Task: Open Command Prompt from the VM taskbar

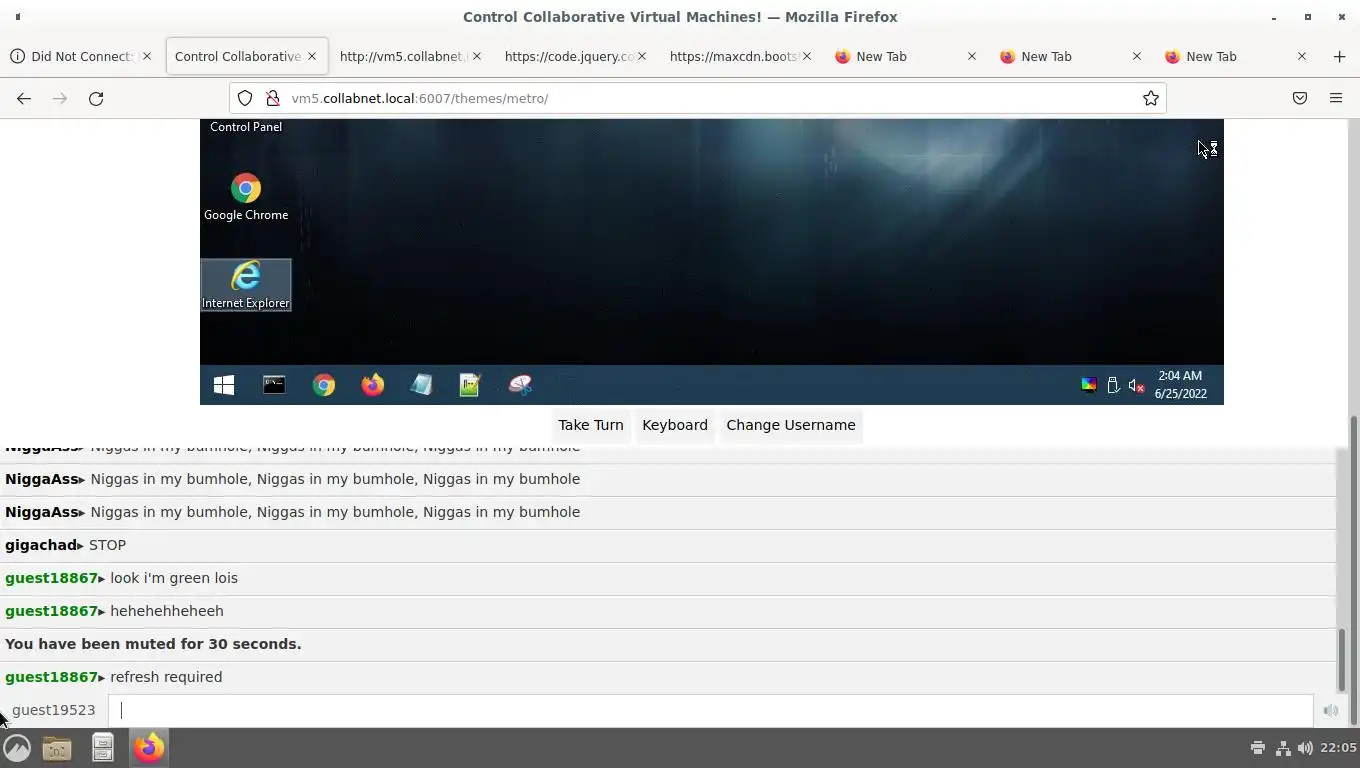Action: click(x=274, y=385)
